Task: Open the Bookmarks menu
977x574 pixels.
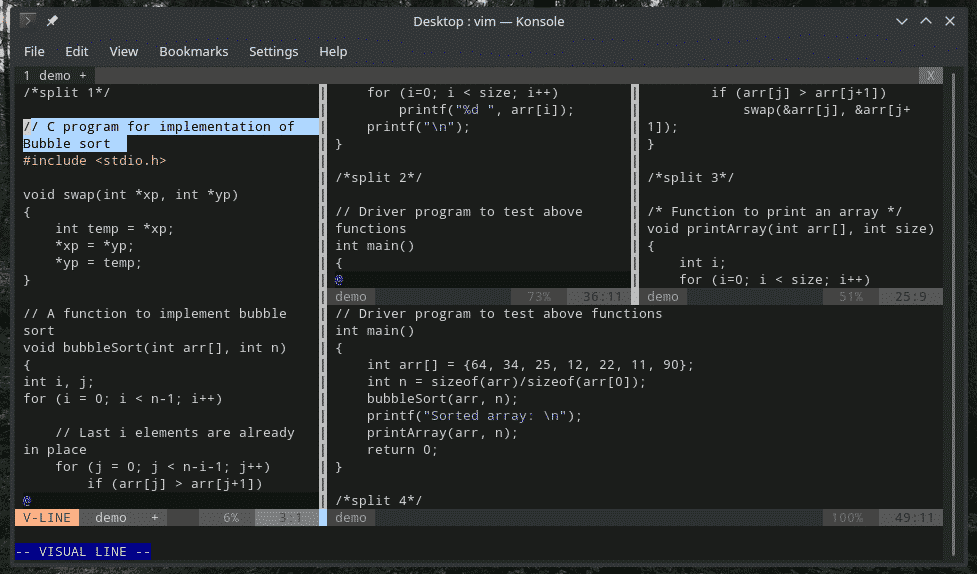Action: (x=194, y=52)
